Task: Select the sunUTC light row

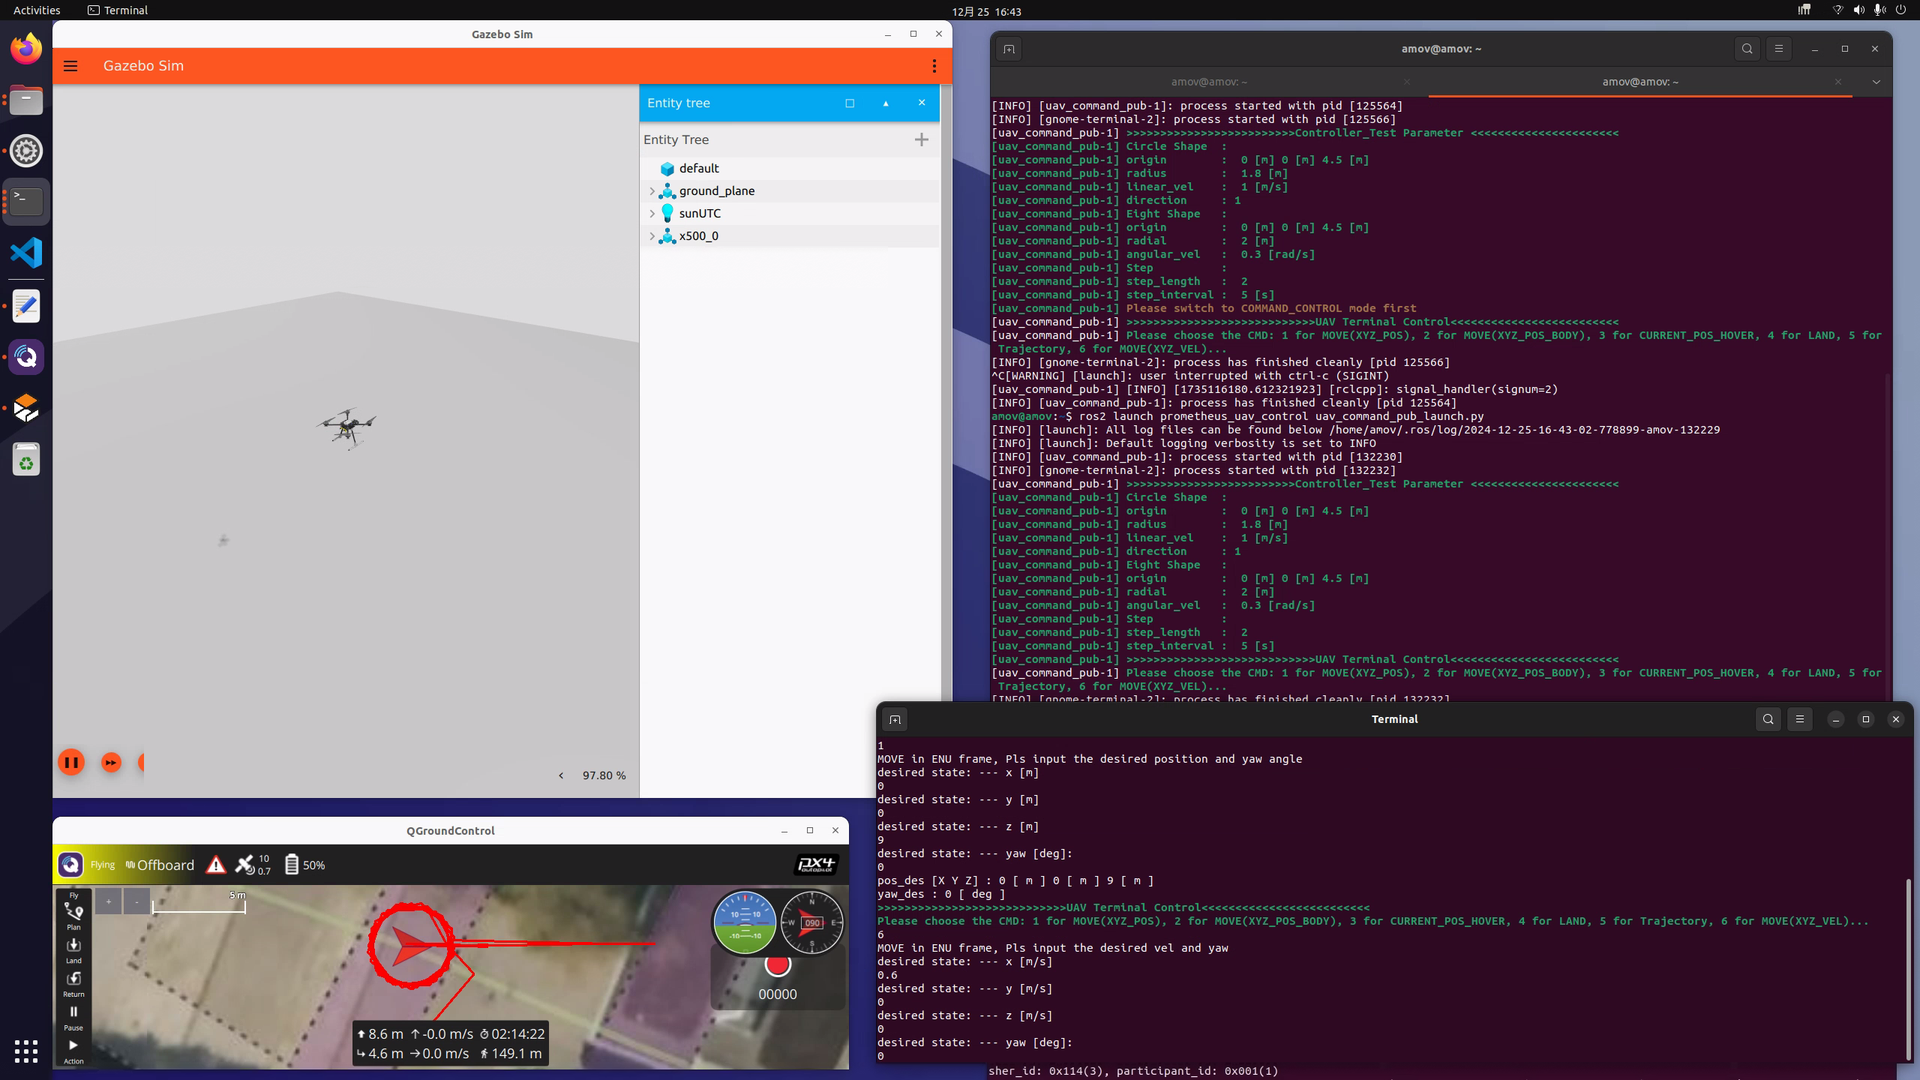Action: 790,214
